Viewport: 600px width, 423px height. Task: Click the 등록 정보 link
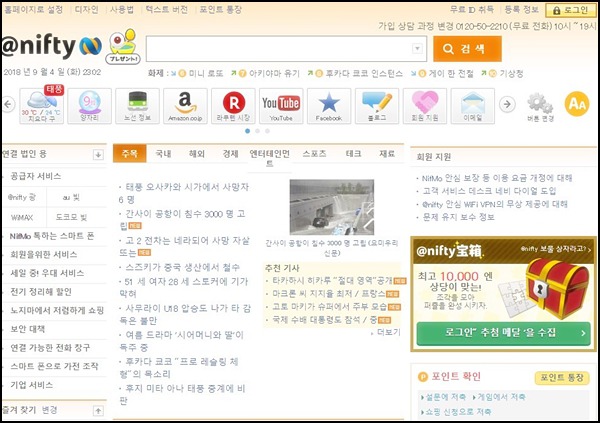point(522,10)
